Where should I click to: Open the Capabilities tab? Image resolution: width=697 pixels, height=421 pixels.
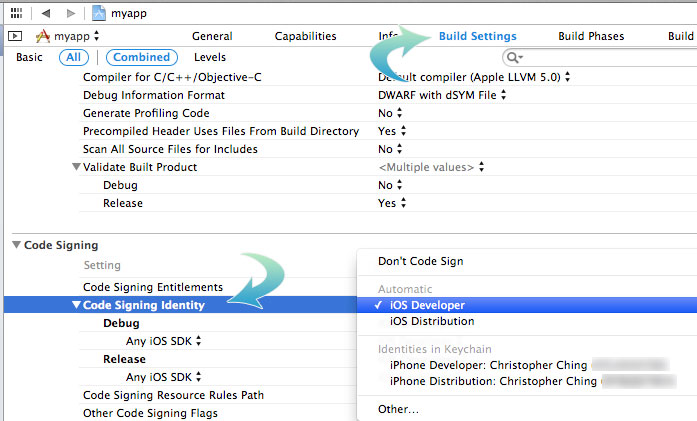(x=305, y=36)
